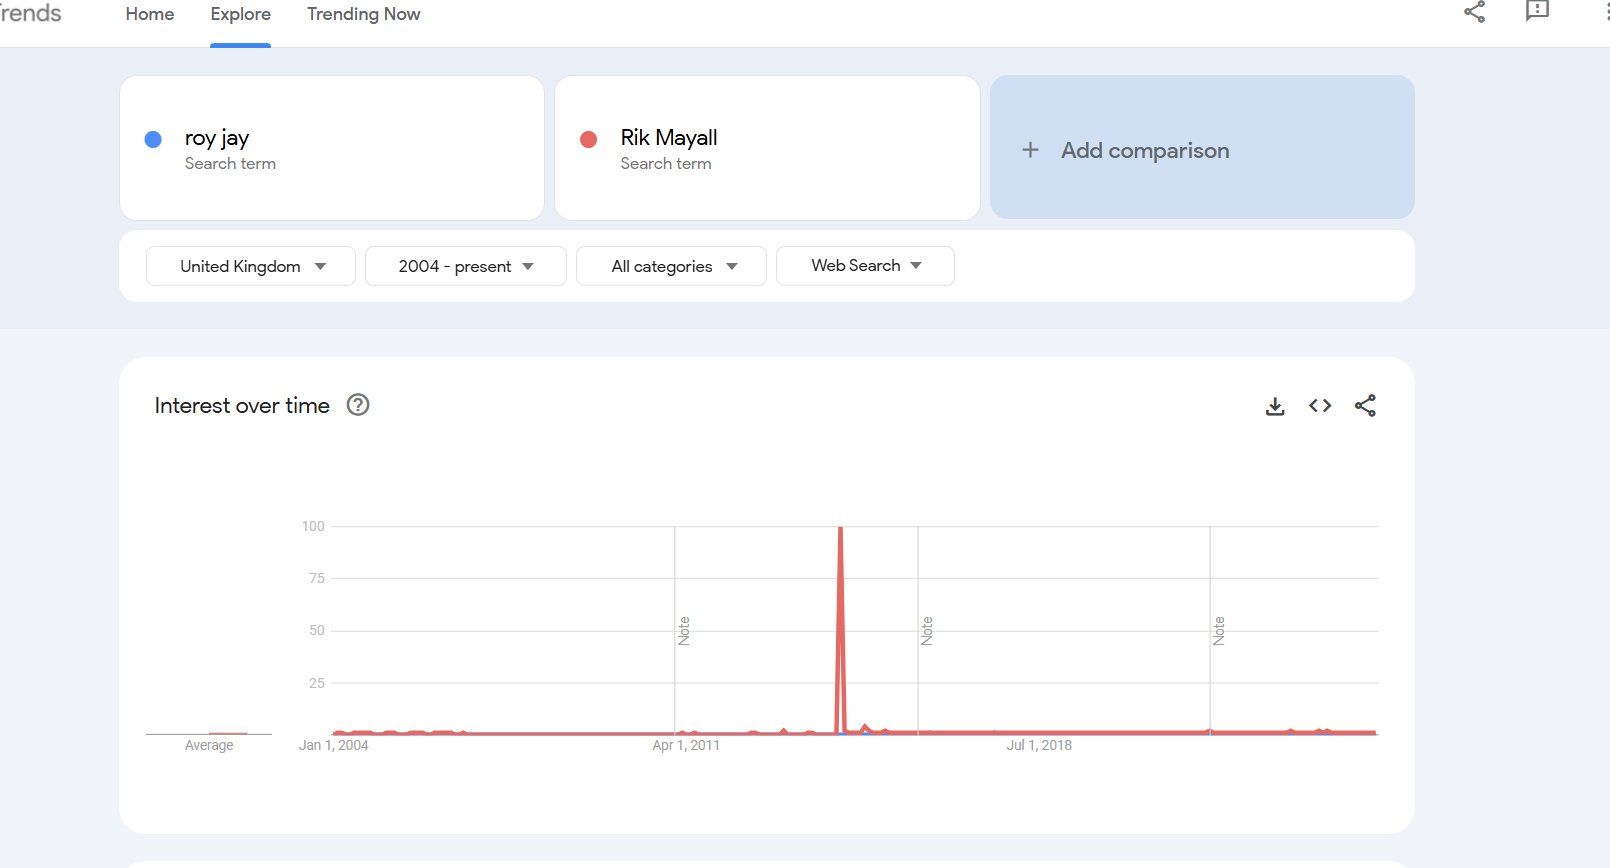This screenshot has width=1610, height=868.
Task: Click the Average bar label
Action: coord(209,745)
